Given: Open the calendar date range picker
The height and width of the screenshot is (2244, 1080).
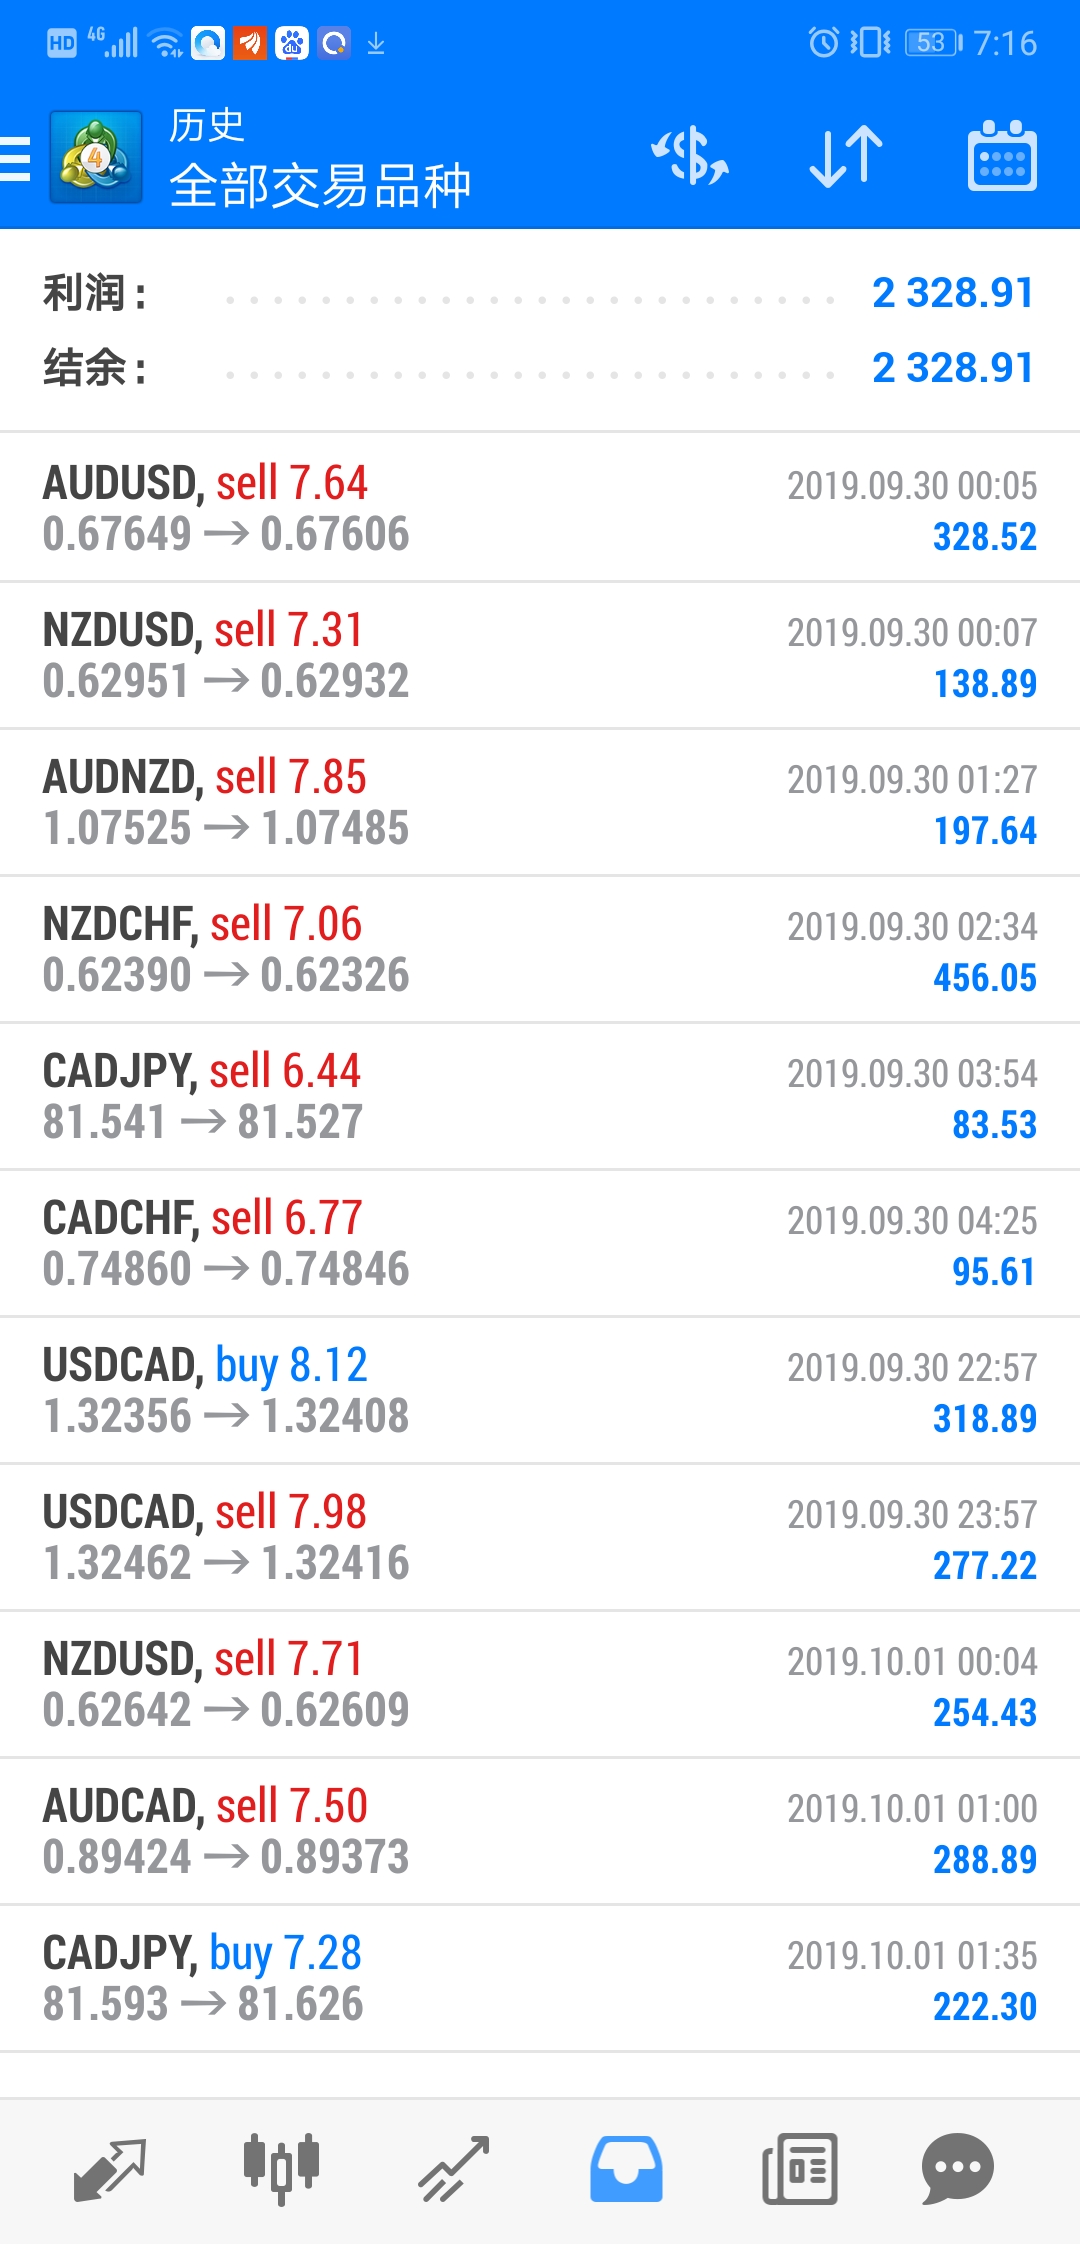Looking at the screenshot, I should pyautogui.click(x=1002, y=157).
